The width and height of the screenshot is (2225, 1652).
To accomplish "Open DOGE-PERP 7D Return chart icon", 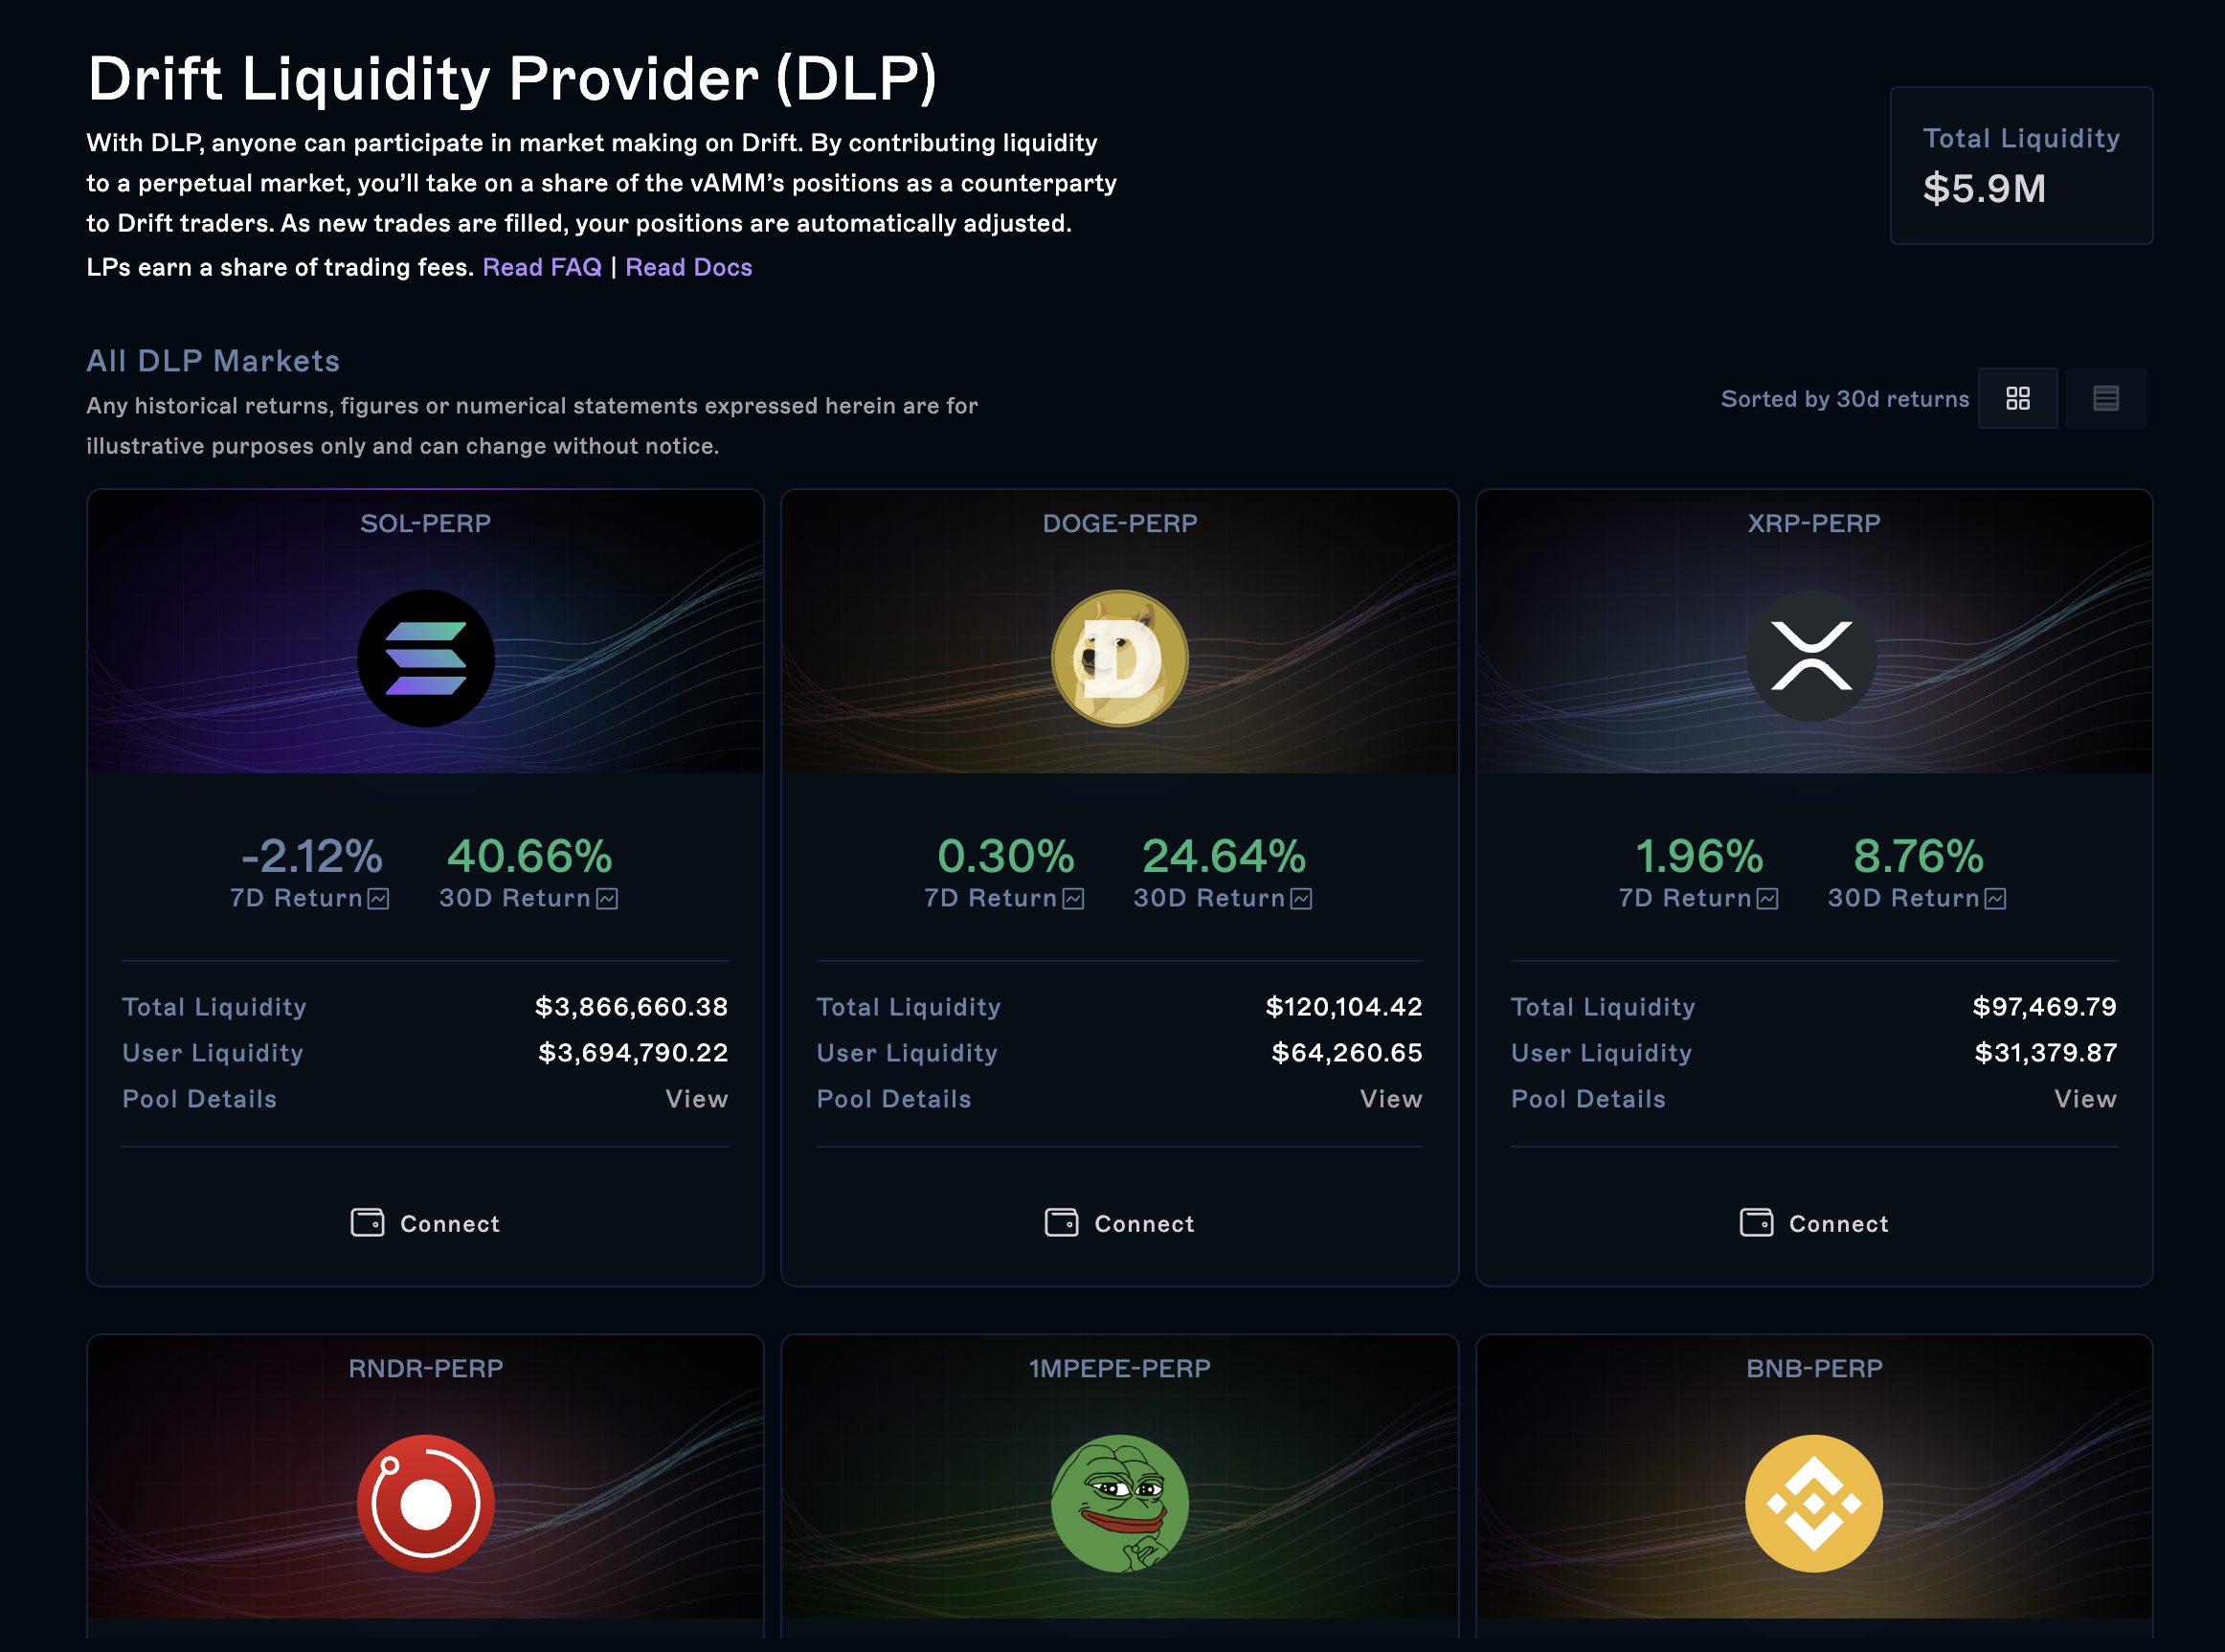I will tap(1073, 898).
